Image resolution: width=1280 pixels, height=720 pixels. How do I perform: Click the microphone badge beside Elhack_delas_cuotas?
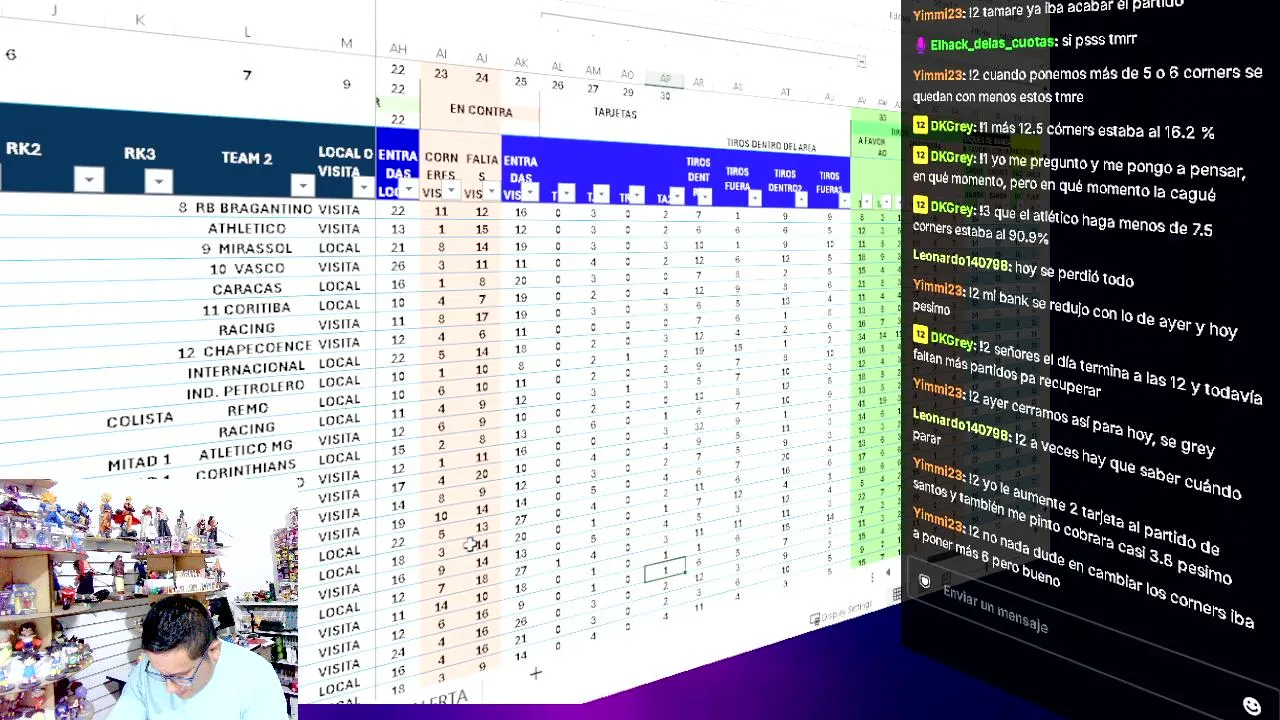(x=921, y=45)
